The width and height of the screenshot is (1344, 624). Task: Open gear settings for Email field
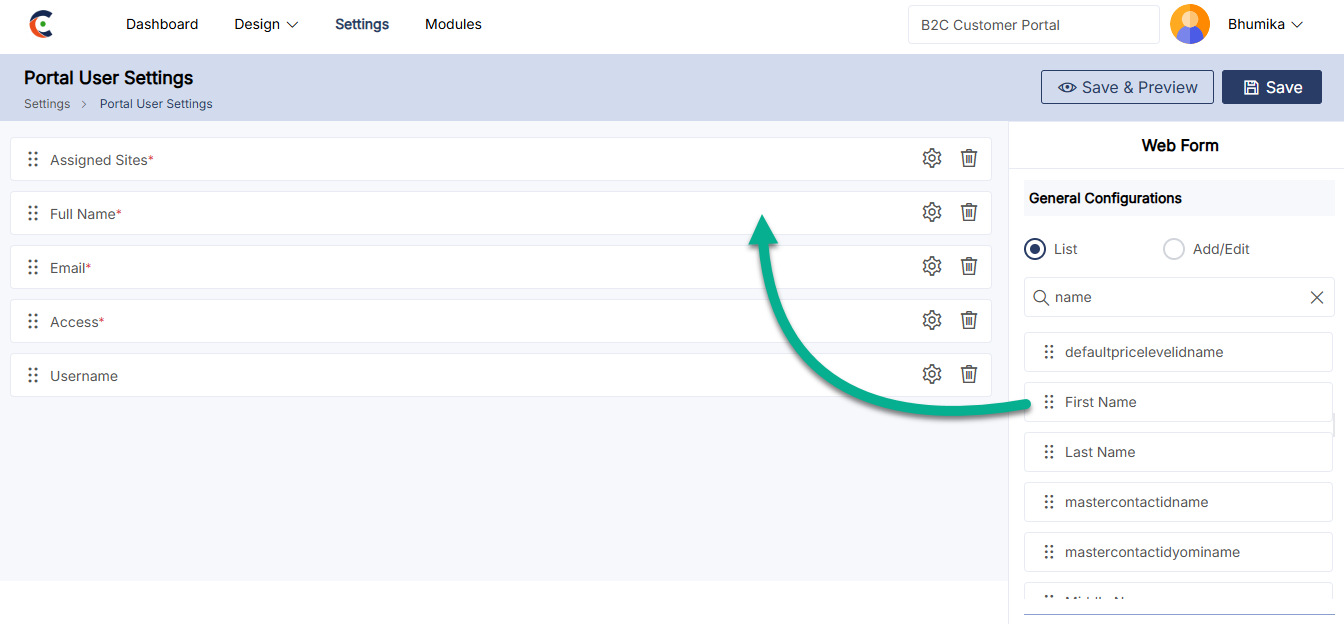pos(932,266)
